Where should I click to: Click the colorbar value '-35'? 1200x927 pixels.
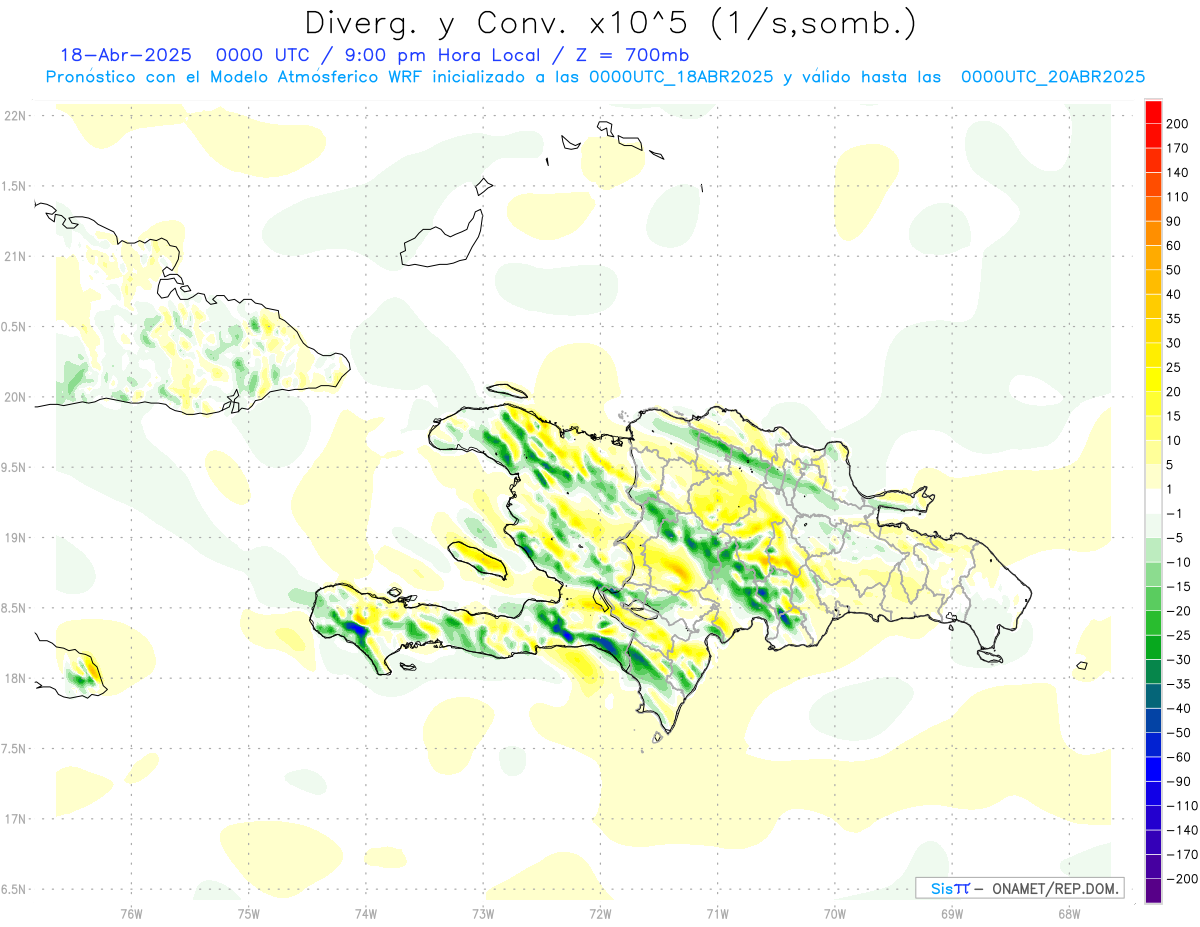[x=1178, y=685]
